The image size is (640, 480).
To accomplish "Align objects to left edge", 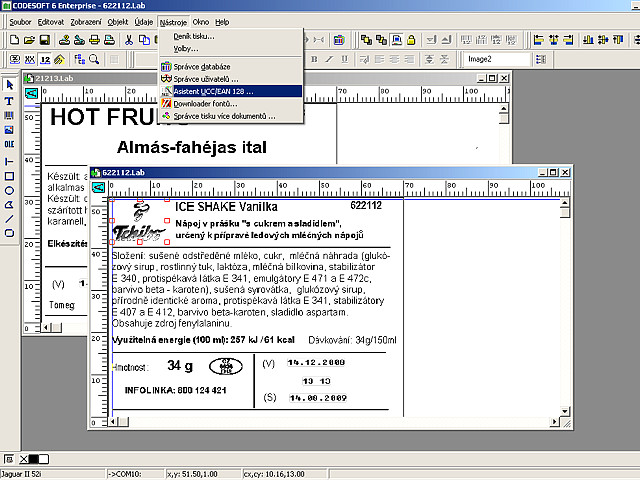I will [x=538, y=40].
